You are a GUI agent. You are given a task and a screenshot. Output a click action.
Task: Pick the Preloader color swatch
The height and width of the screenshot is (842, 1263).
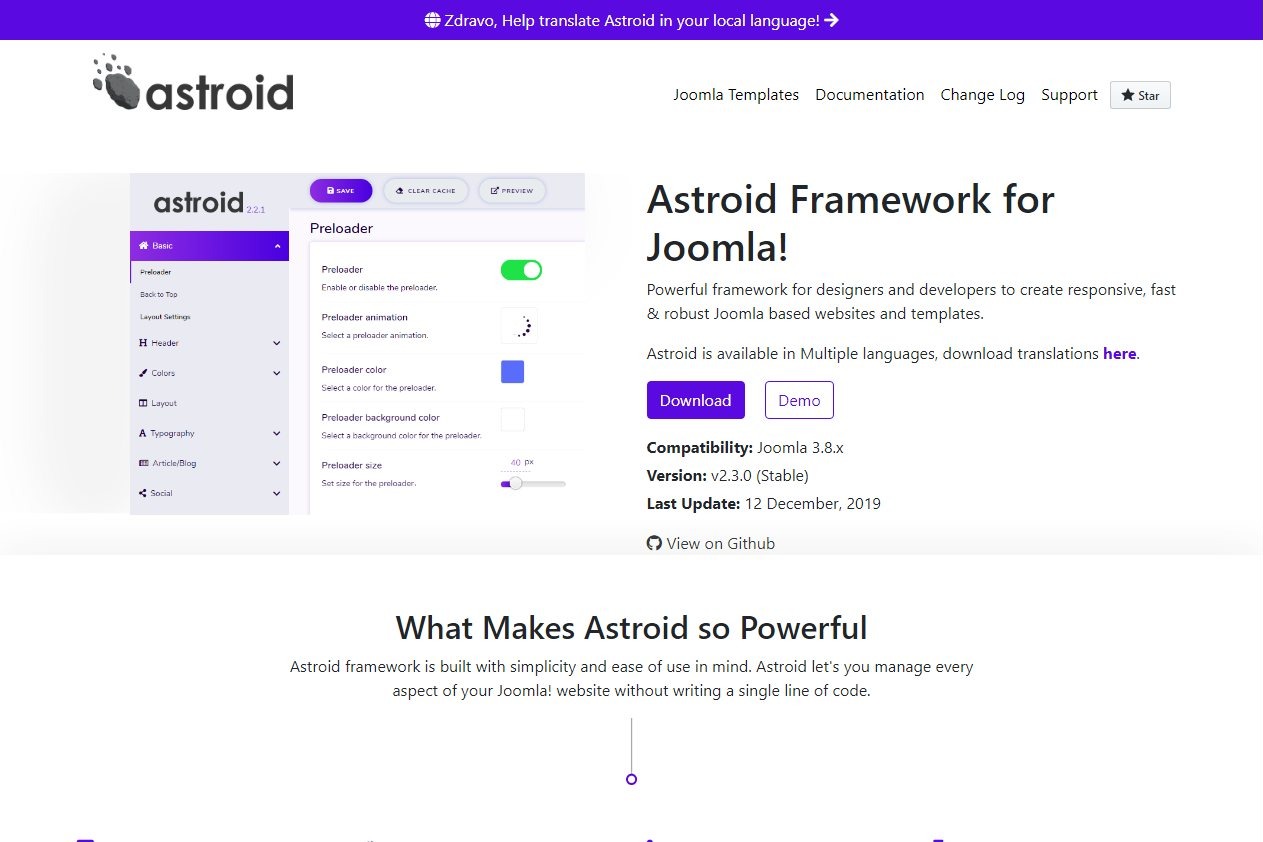click(x=512, y=372)
